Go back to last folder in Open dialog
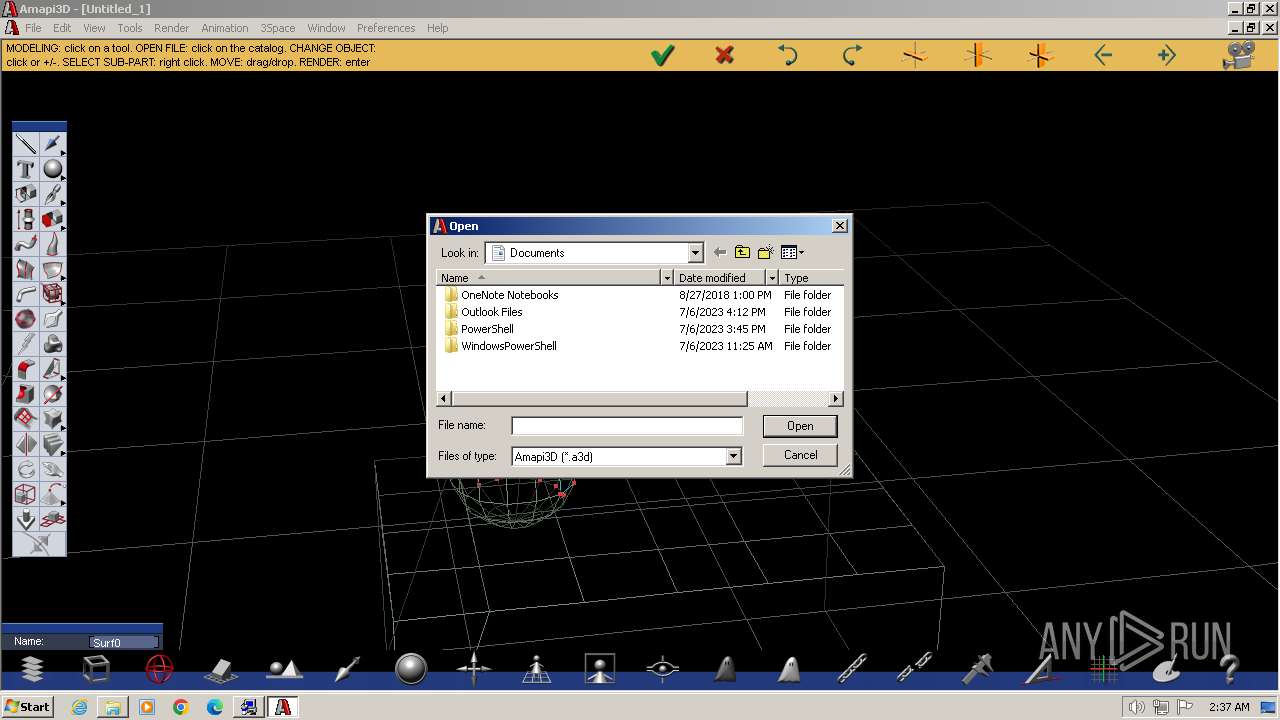The width and height of the screenshot is (1280, 720). [x=719, y=253]
